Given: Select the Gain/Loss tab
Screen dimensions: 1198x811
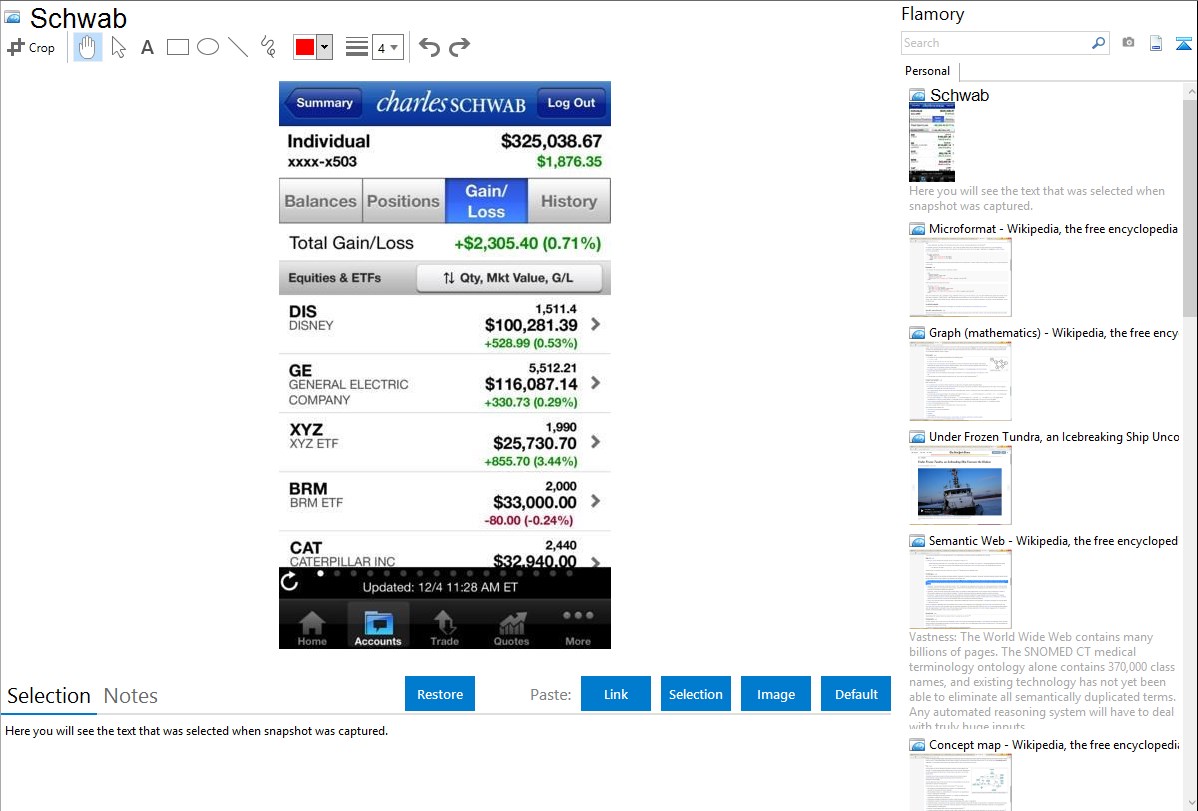Looking at the screenshot, I should (486, 201).
